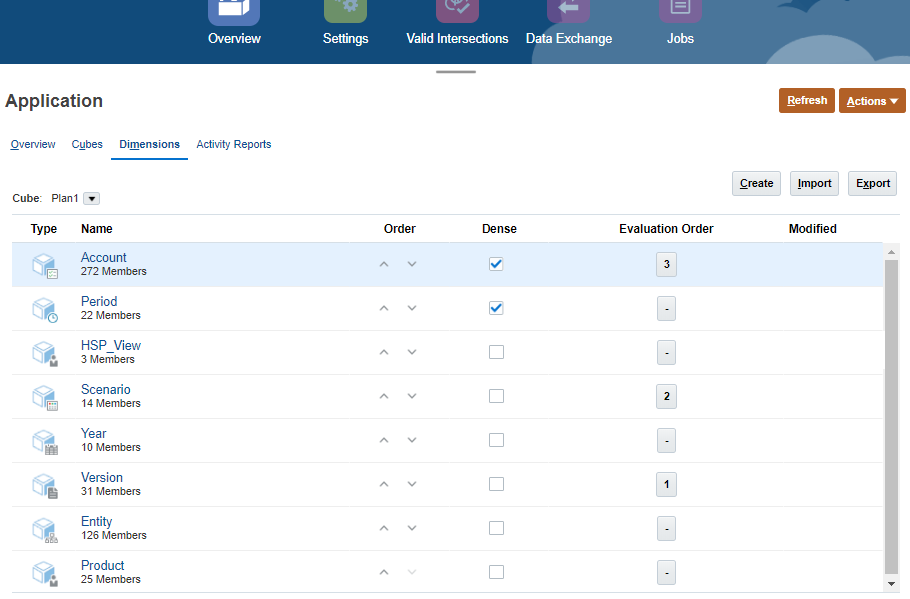Move the Scenario dimension up in order
This screenshot has height=599, width=910.
click(x=383, y=397)
